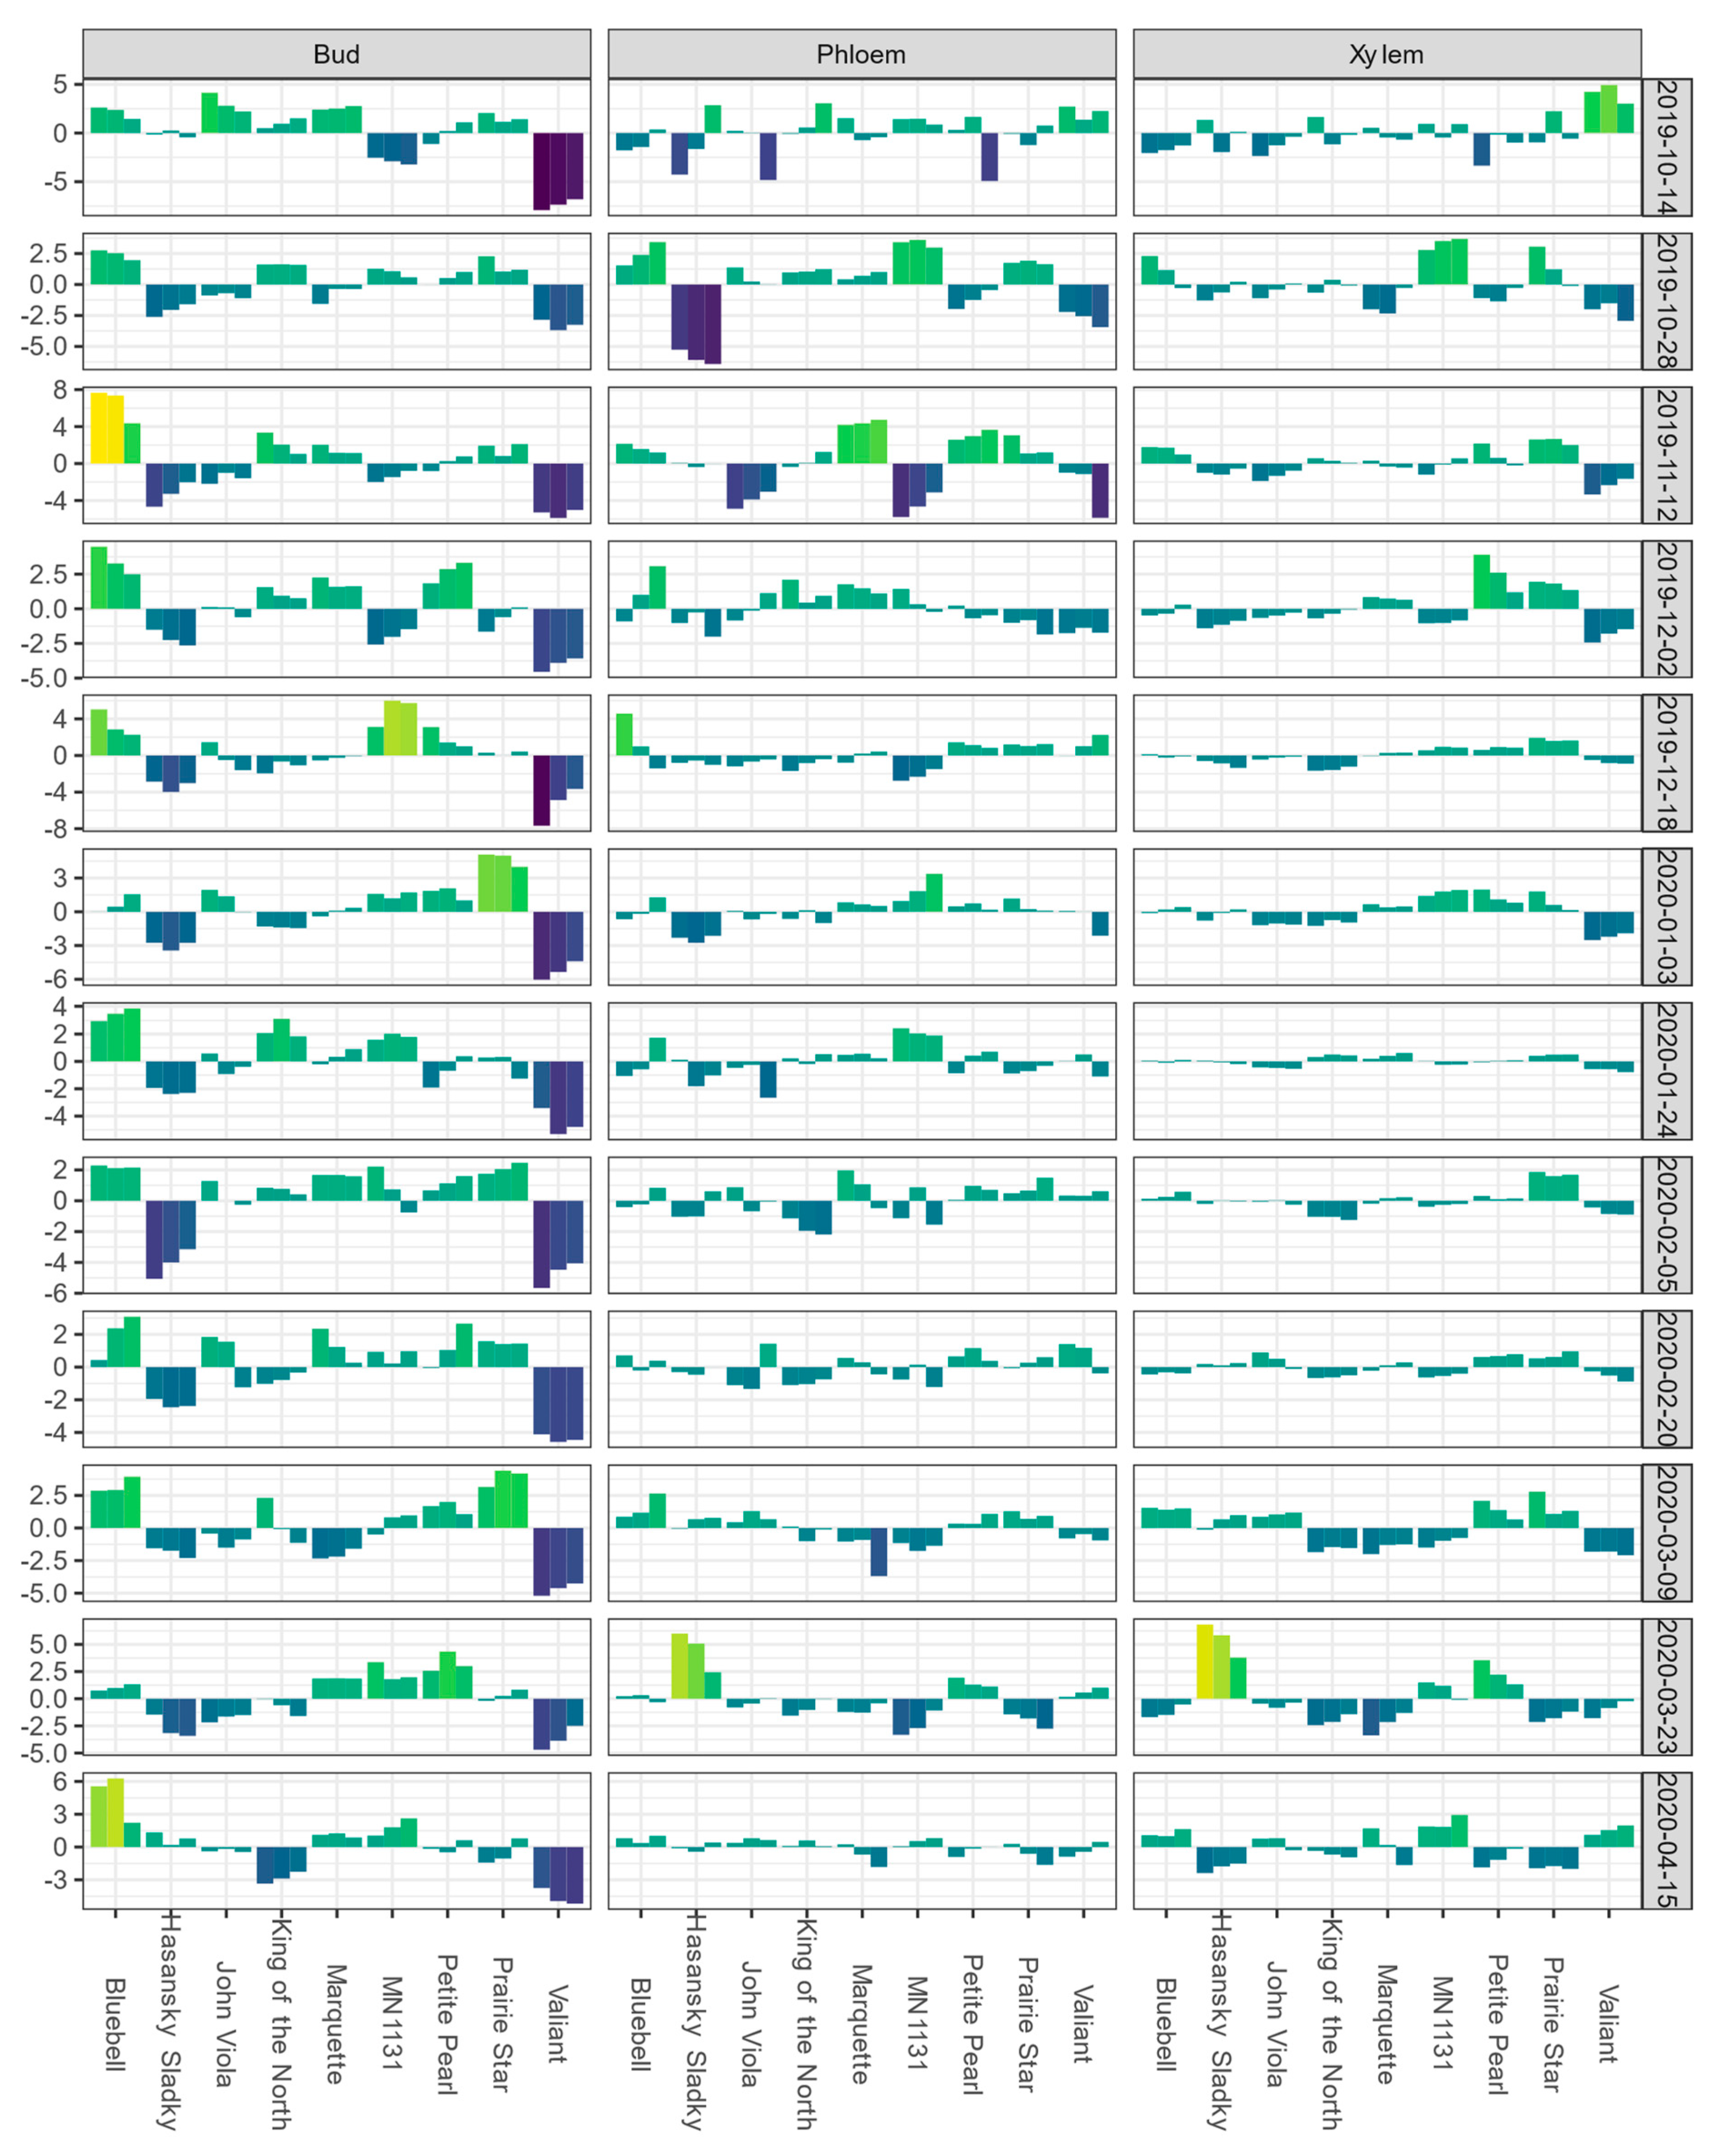
Task: Click the 2020-04-15 row strip label
Action: pyautogui.click(x=1666, y=1841)
